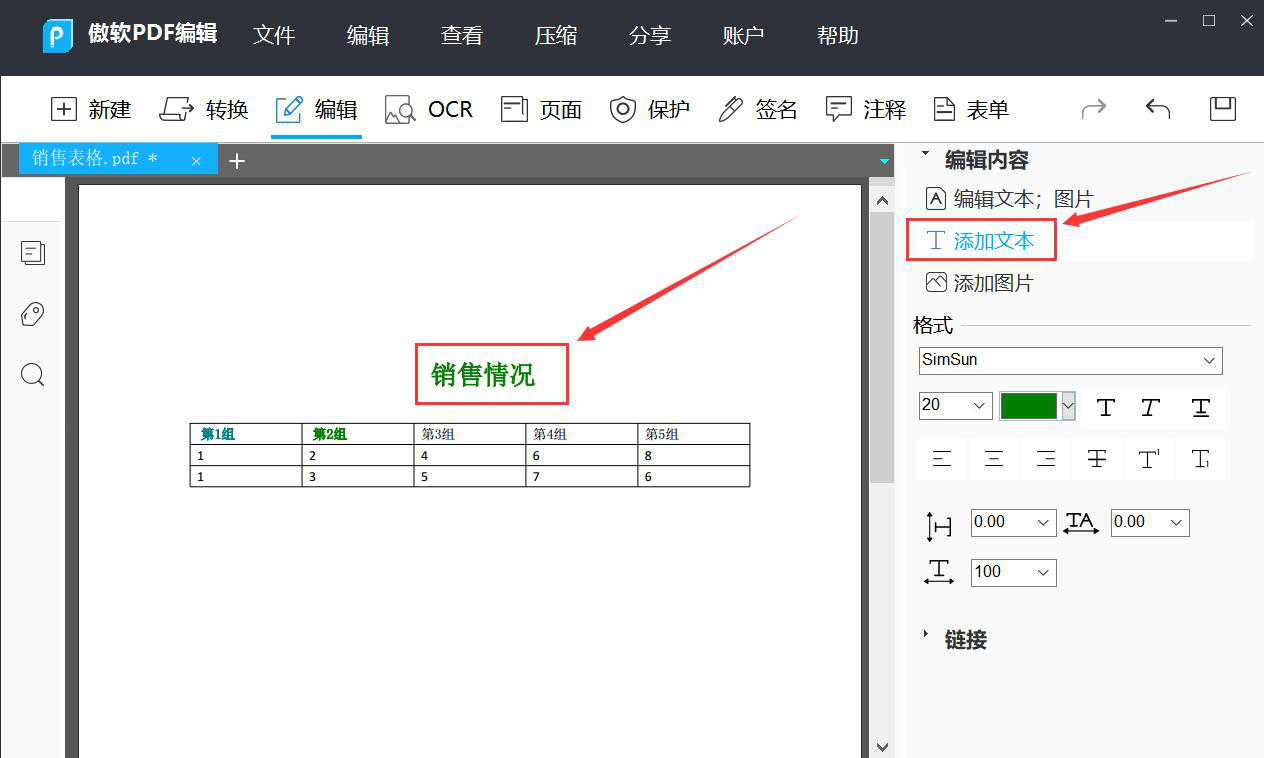Open the 表单 toolbar tool

(971, 109)
